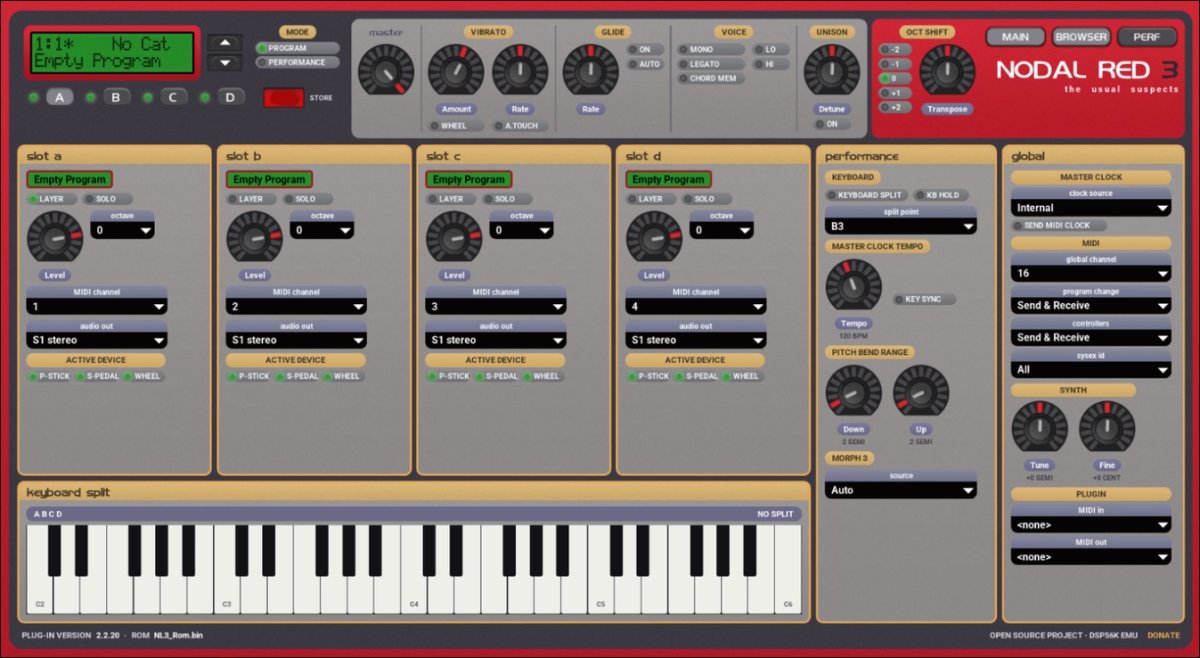Select slot B button under the display

click(117, 97)
